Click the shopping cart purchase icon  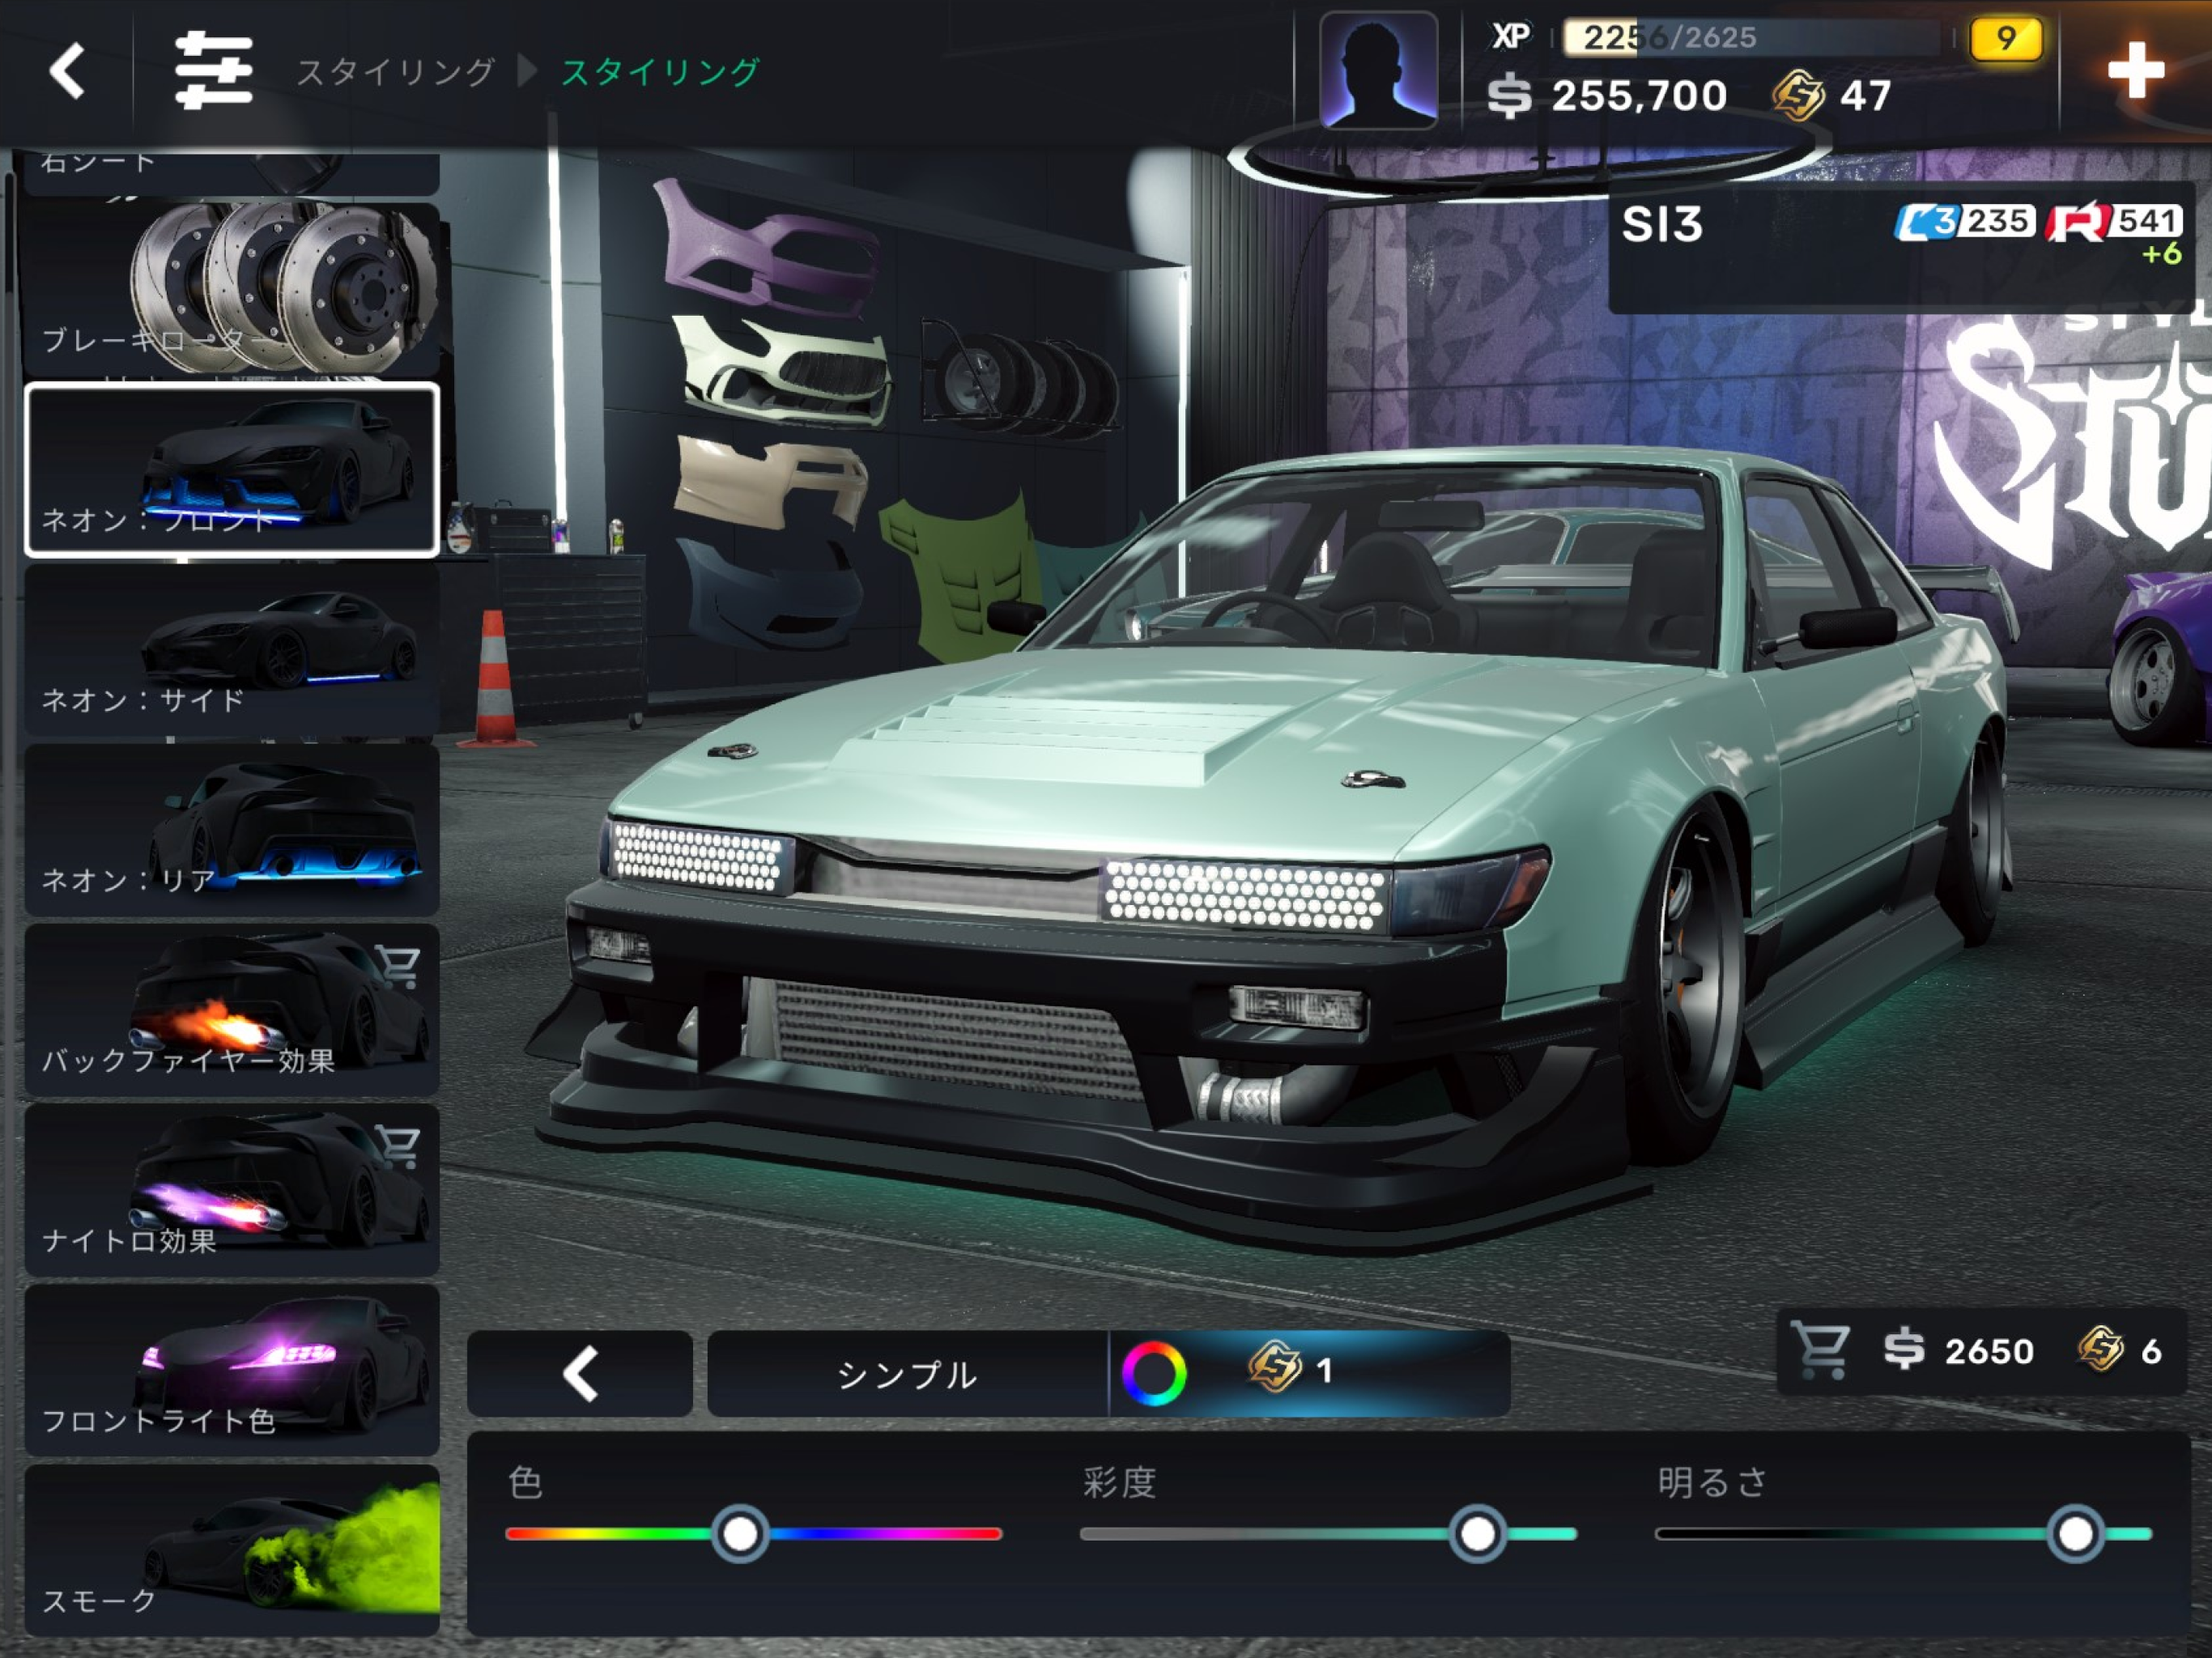pyautogui.click(x=1821, y=1350)
